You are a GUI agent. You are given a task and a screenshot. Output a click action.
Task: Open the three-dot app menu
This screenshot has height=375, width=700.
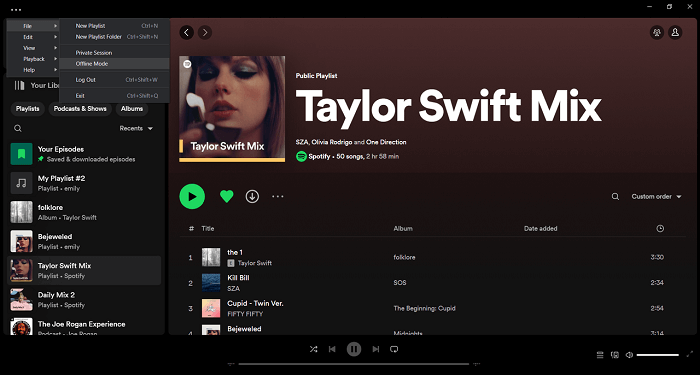[x=16, y=9]
